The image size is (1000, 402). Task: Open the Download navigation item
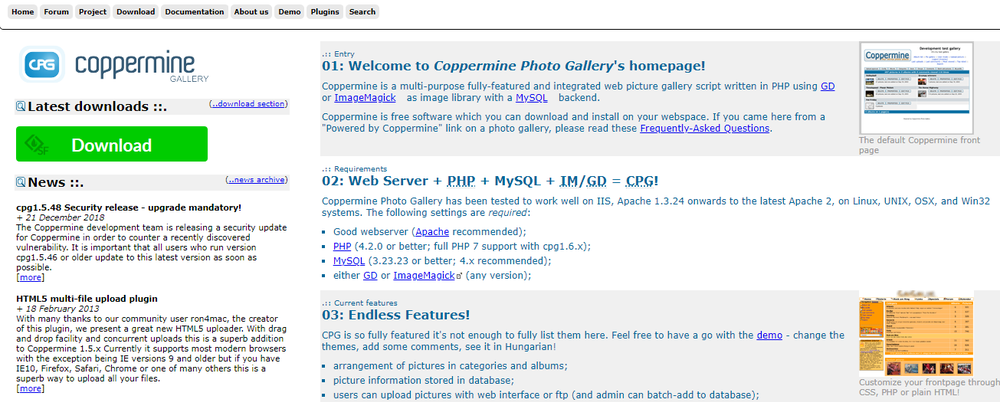pyautogui.click(x=136, y=11)
